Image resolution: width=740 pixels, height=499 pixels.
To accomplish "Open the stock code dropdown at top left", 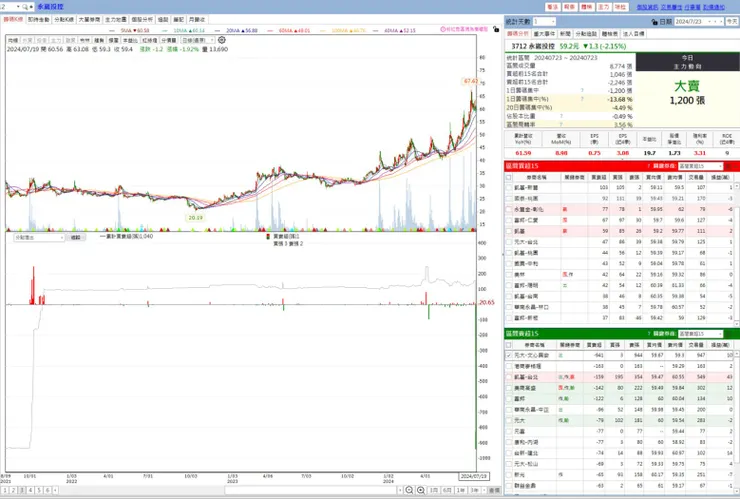I will (x=18, y=7).
